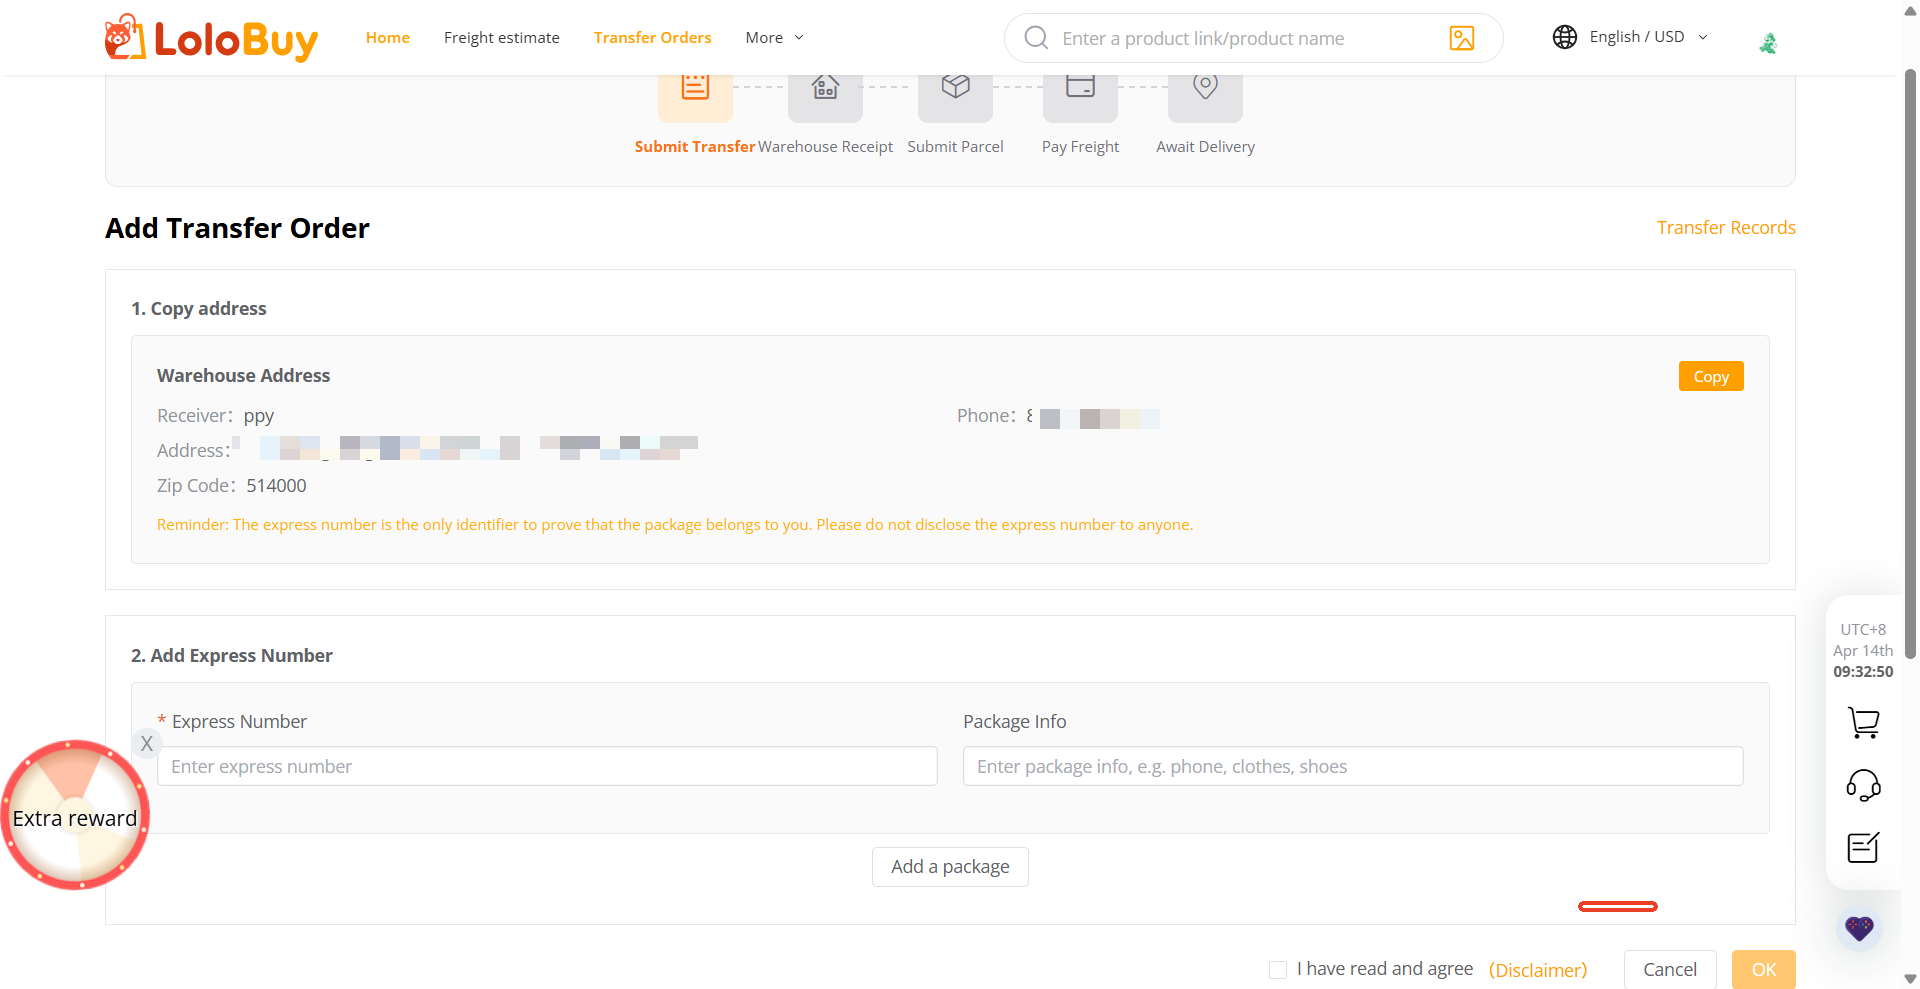Click the purple heart floating icon
This screenshot has height=989, width=1920.
(x=1859, y=929)
